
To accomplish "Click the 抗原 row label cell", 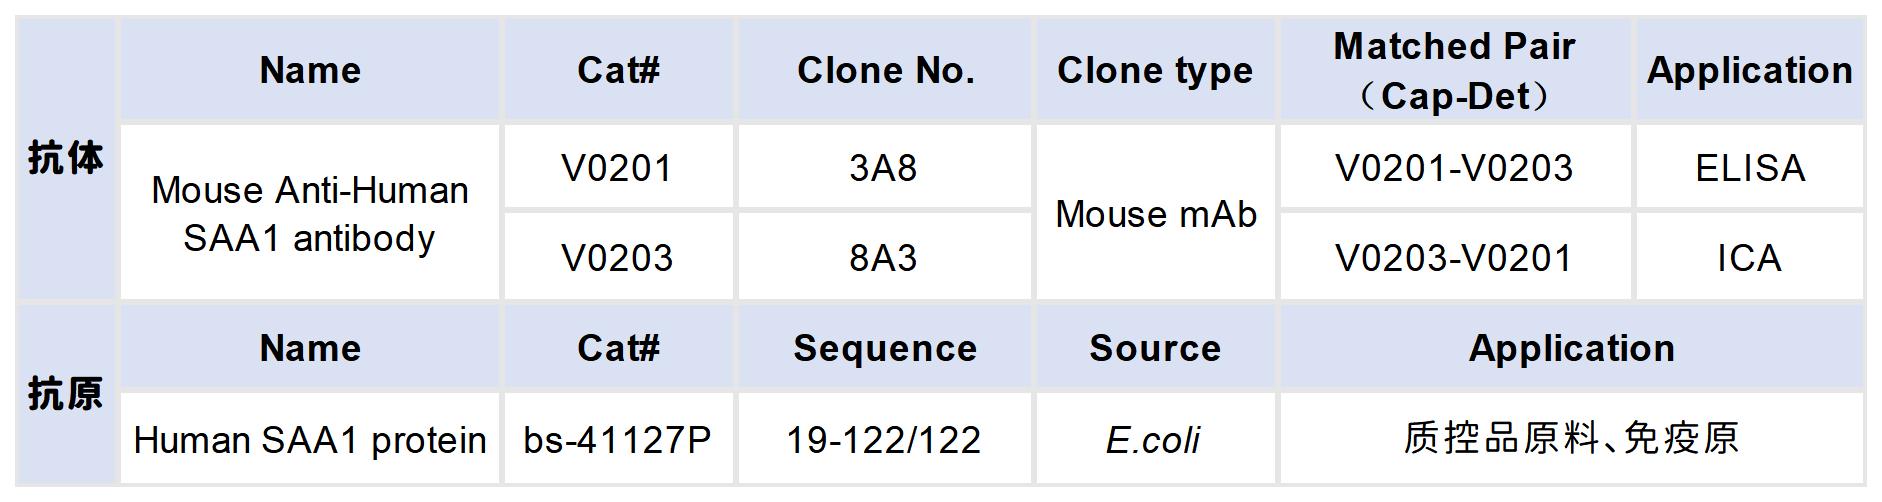I will (x=65, y=393).
